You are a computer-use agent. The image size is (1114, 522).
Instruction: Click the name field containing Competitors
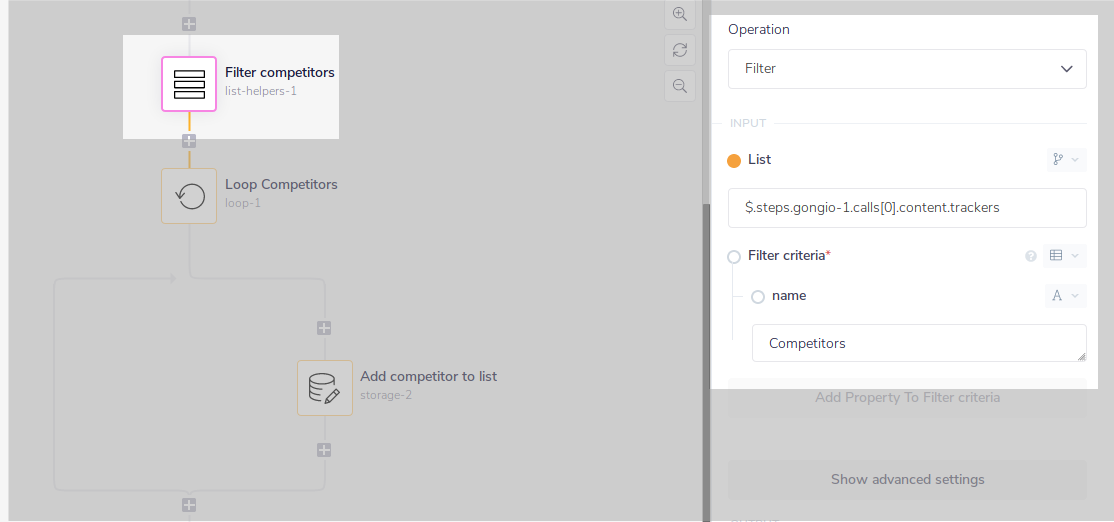pyautogui.click(x=918, y=343)
